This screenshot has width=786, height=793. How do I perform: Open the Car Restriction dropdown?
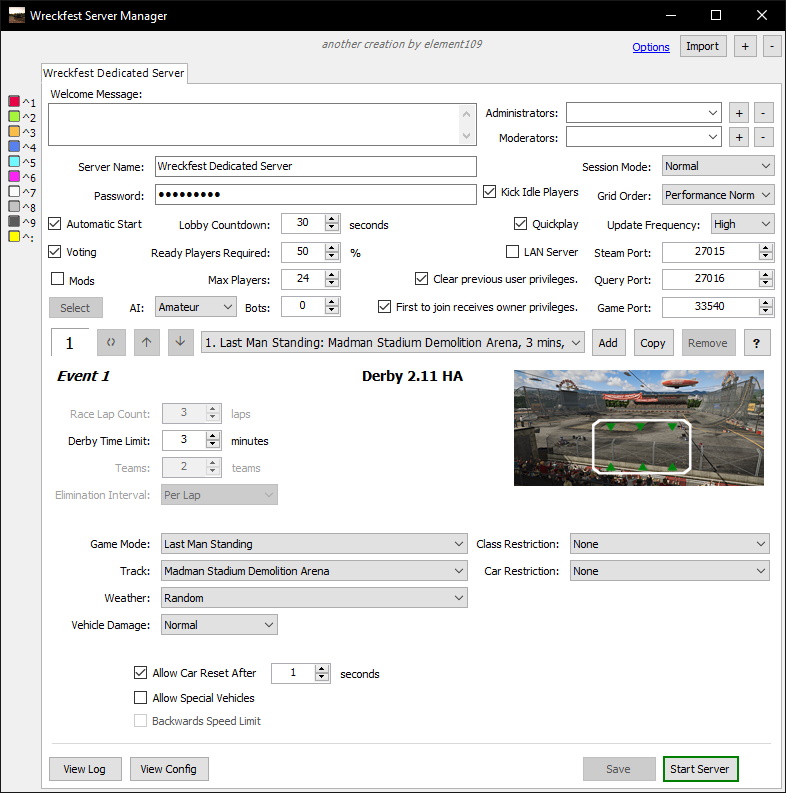click(670, 571)
